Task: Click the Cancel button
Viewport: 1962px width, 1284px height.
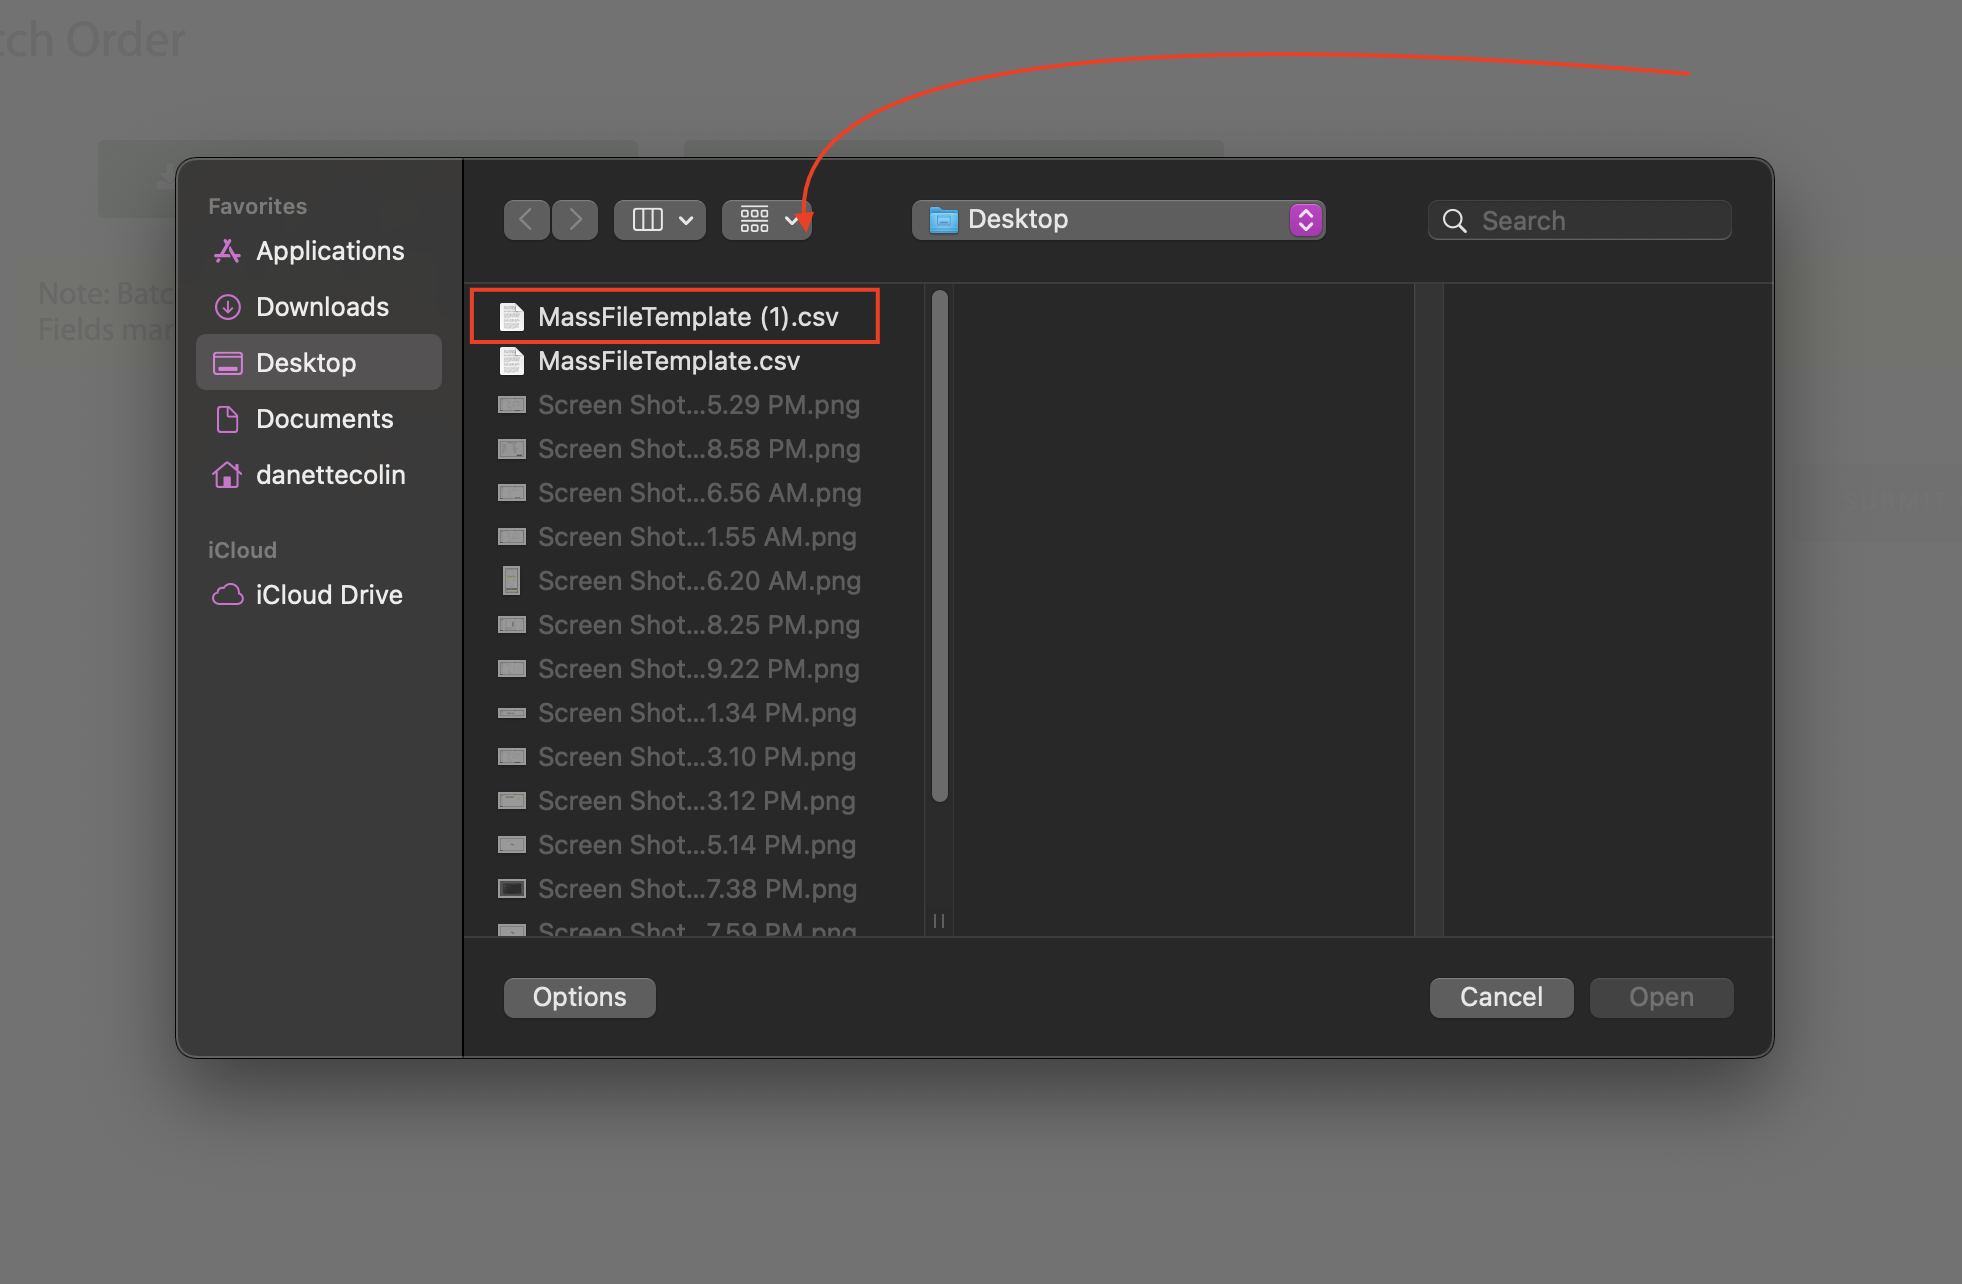Action: click(x=1501, y=998)
